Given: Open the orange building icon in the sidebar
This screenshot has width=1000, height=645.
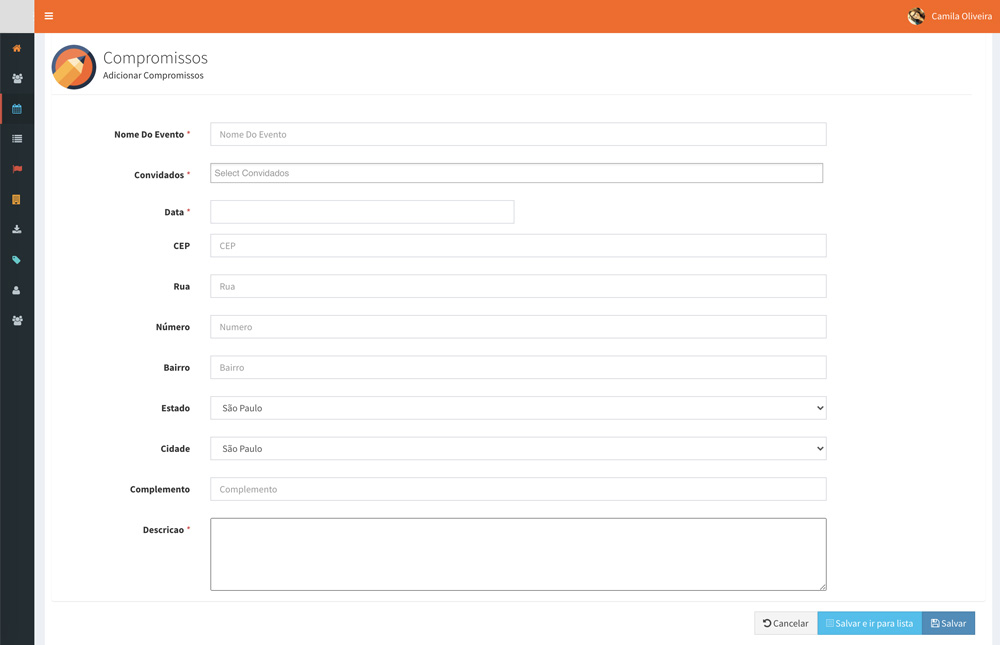Looking at the screenshot, I should tap(17, 199).
